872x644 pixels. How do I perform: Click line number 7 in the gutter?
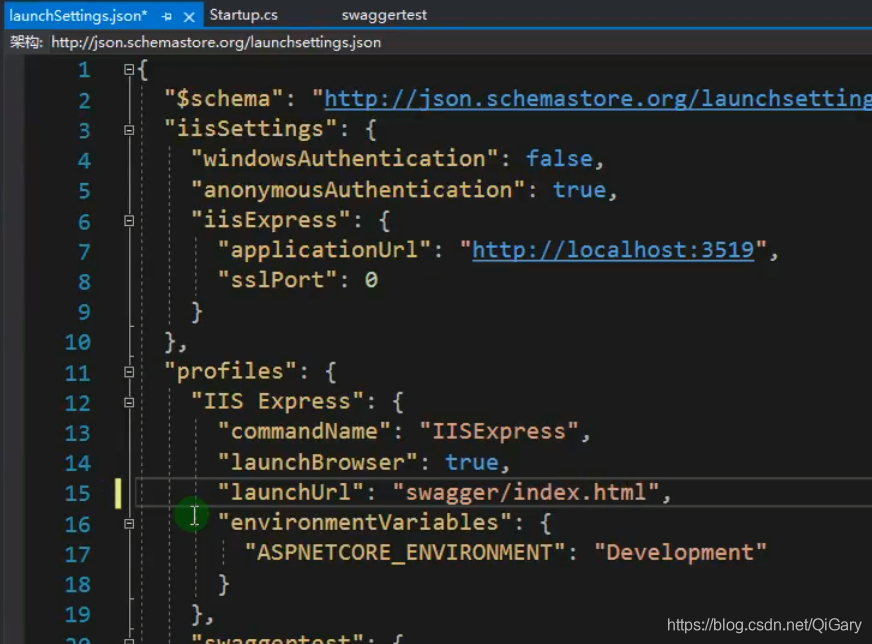pyautogui.click(x=84, y=251)
